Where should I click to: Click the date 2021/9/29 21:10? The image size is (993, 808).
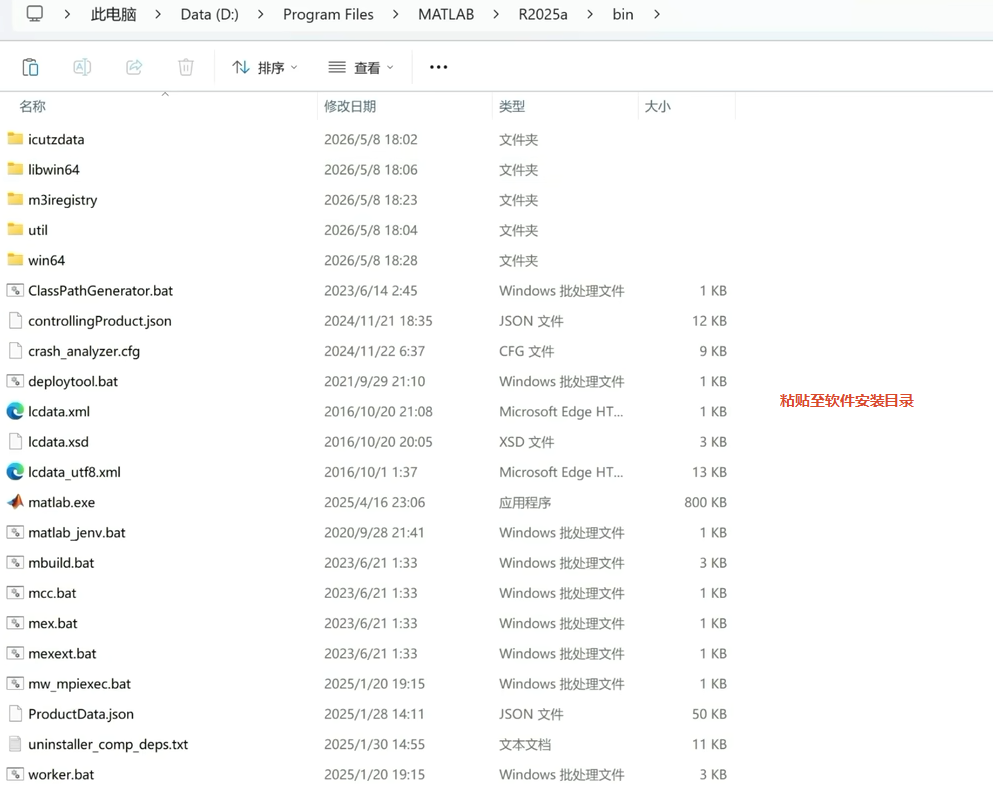[374, 381]
